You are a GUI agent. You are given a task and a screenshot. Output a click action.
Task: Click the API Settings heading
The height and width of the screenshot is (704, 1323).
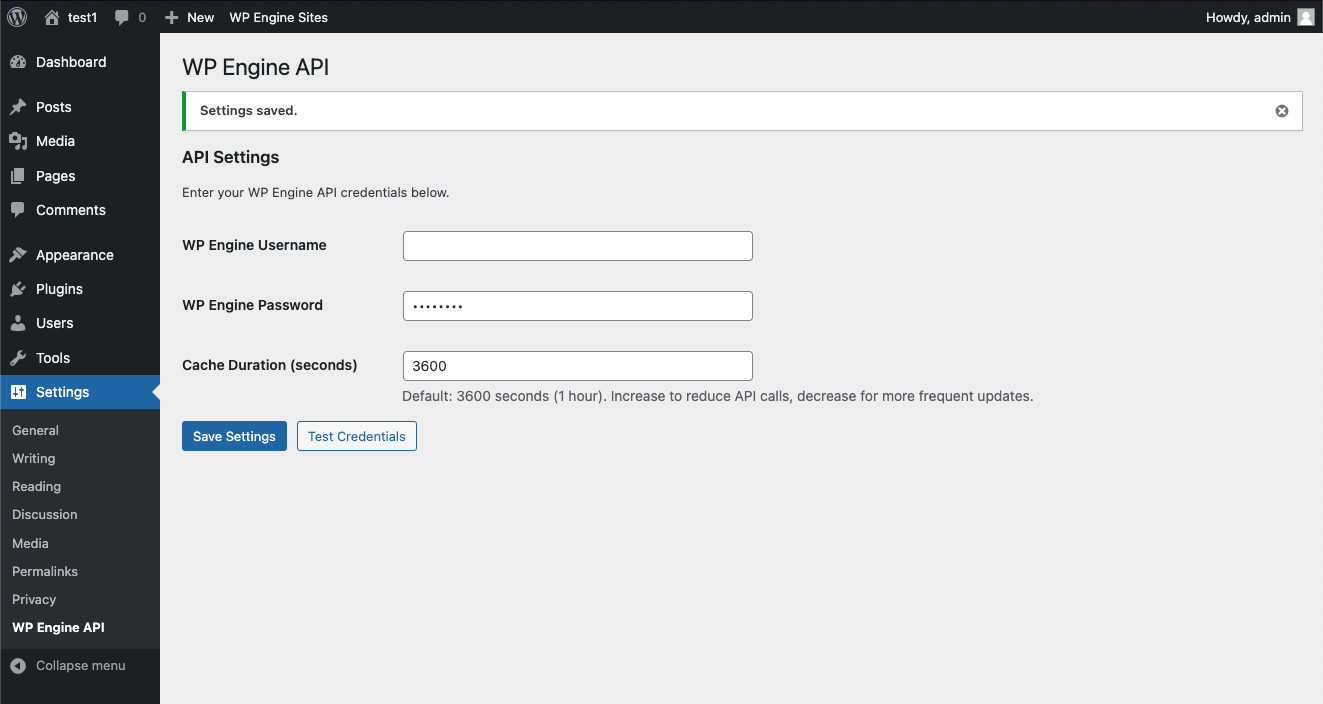point(231,157)
